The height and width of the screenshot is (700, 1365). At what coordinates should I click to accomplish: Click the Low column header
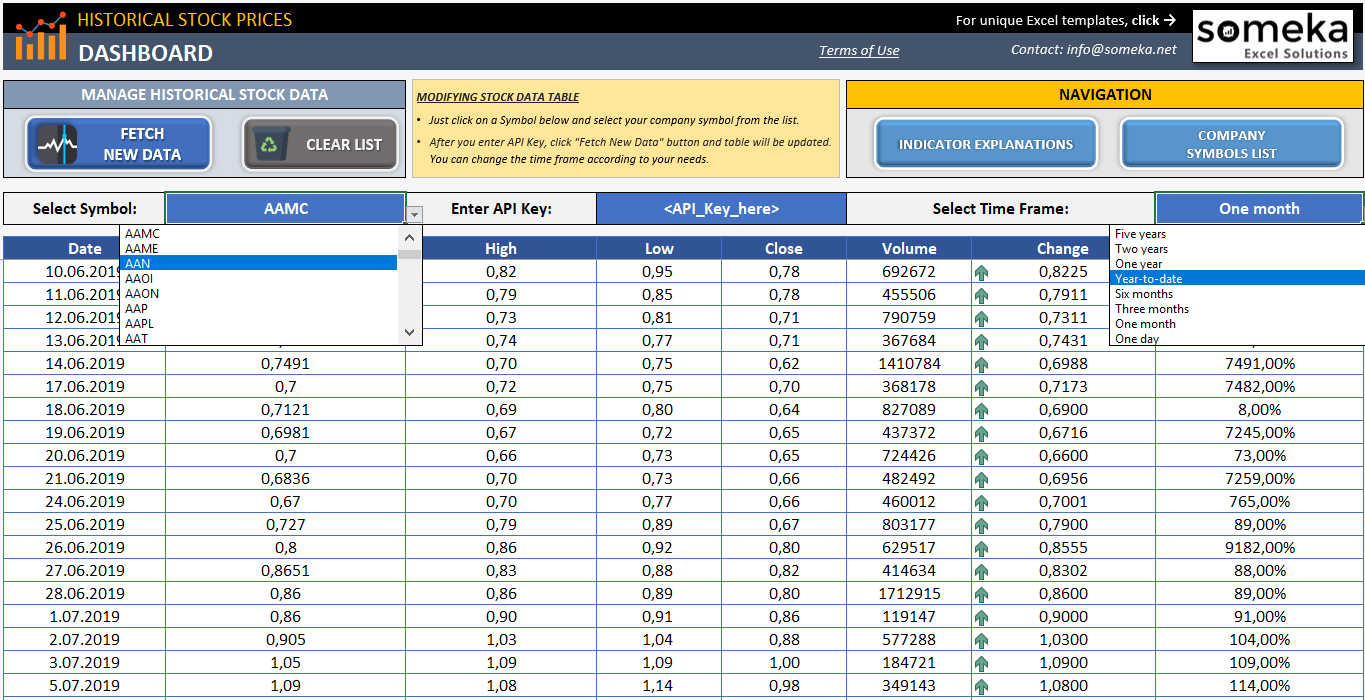(659, 249)
